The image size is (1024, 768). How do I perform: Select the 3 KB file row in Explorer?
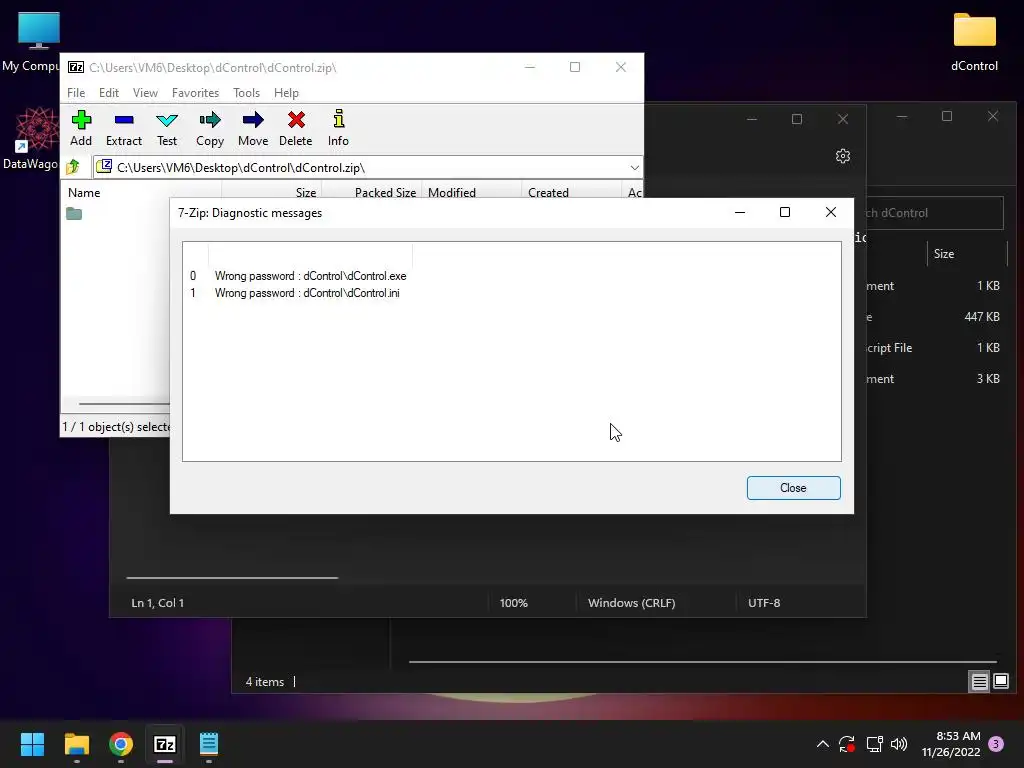[935, 379]
